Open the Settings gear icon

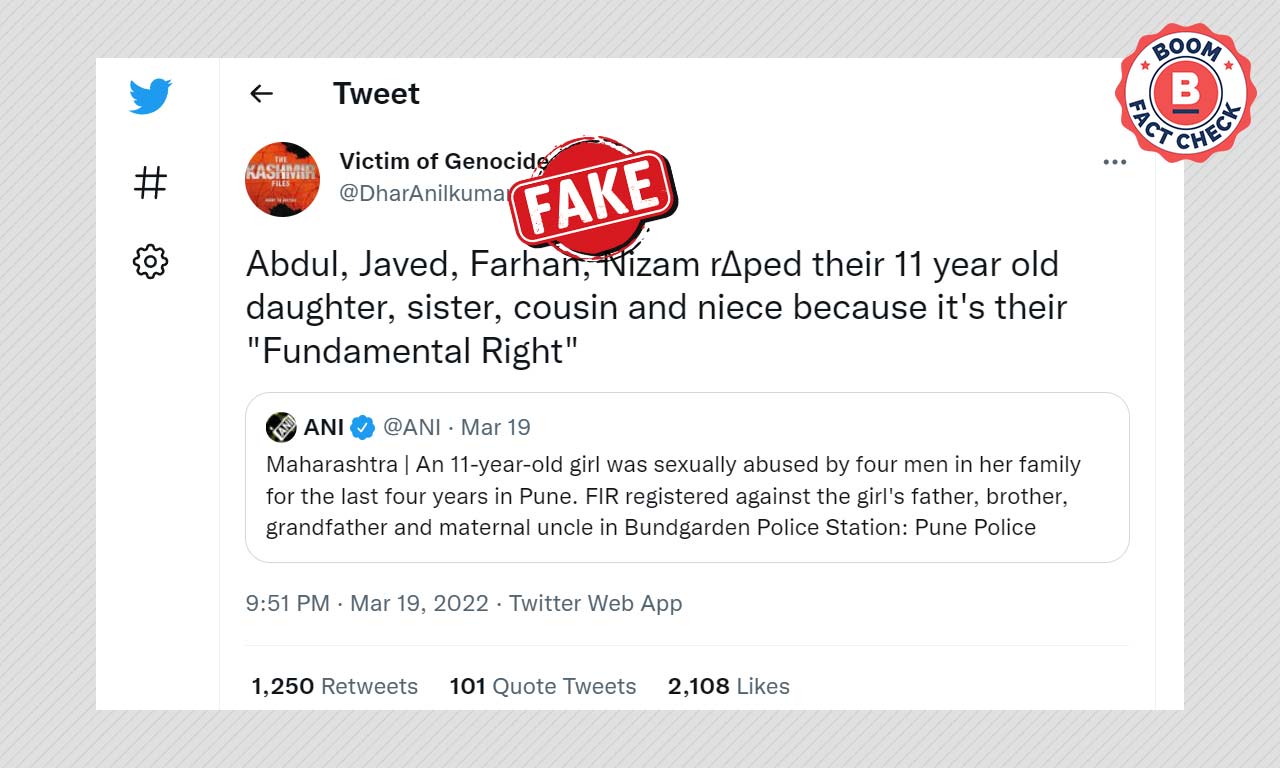(x=150, y=261)
